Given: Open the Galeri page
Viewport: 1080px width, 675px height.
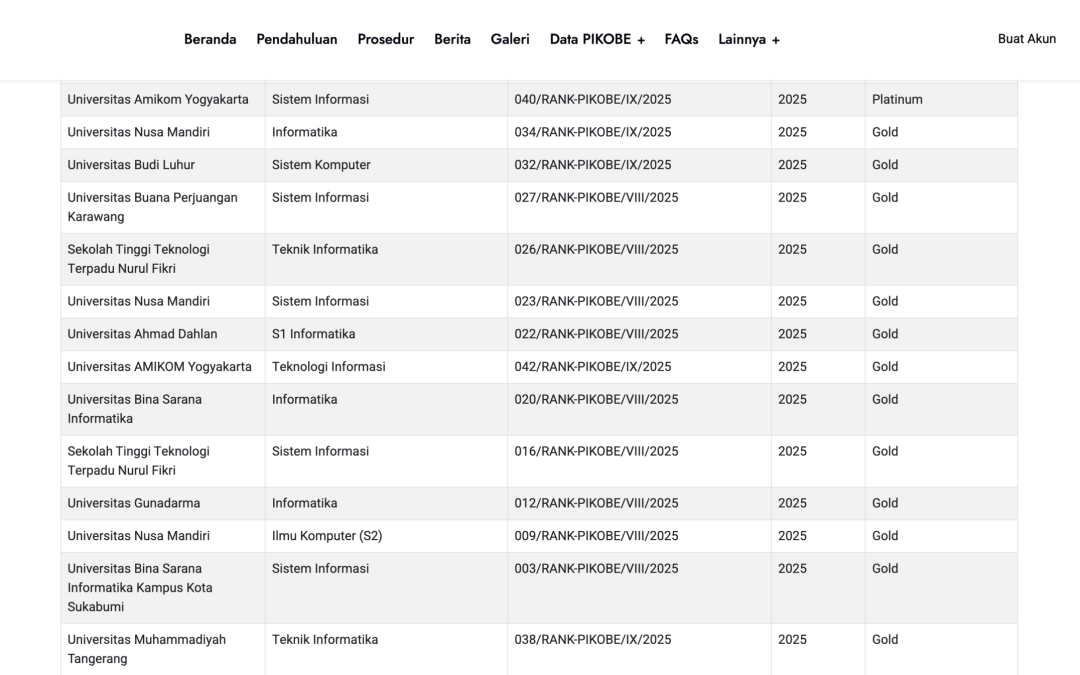Looking at the screenshot, I should (x=510, y=39).
